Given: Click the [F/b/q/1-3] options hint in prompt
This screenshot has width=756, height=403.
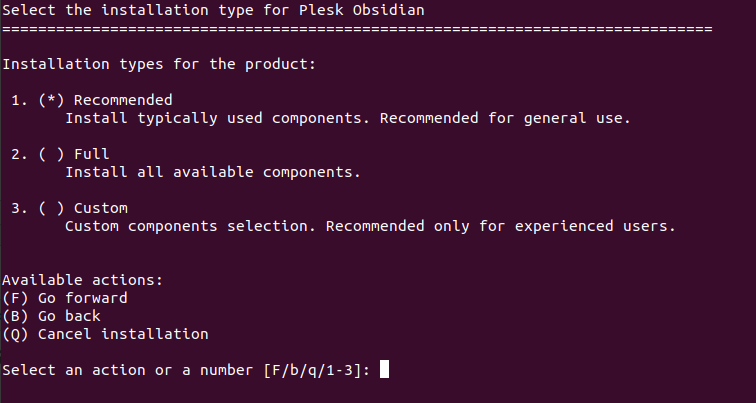Looking at the screenshot, I should click(317, 370).
